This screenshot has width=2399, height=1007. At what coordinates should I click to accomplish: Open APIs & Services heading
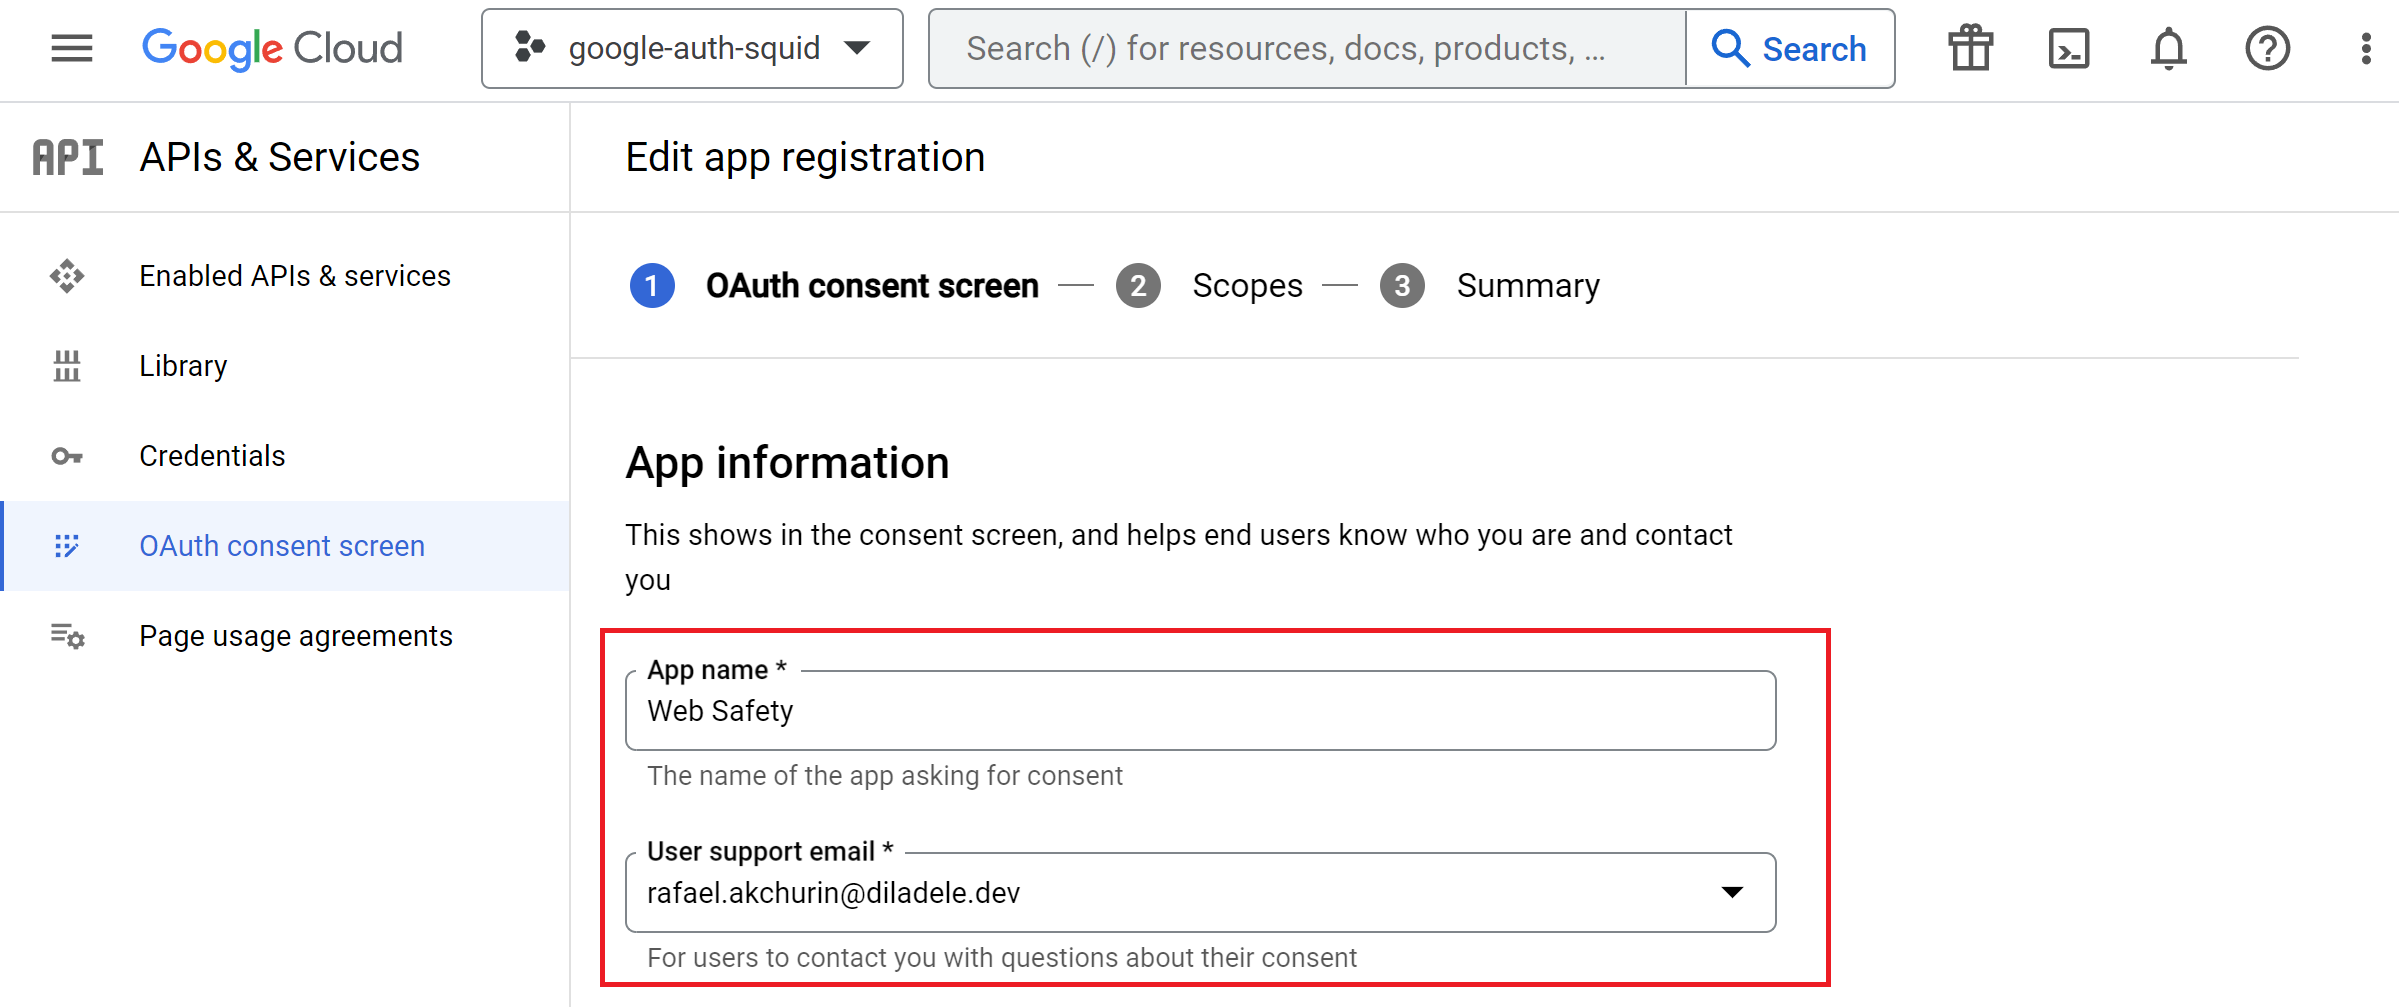point(279,157)
